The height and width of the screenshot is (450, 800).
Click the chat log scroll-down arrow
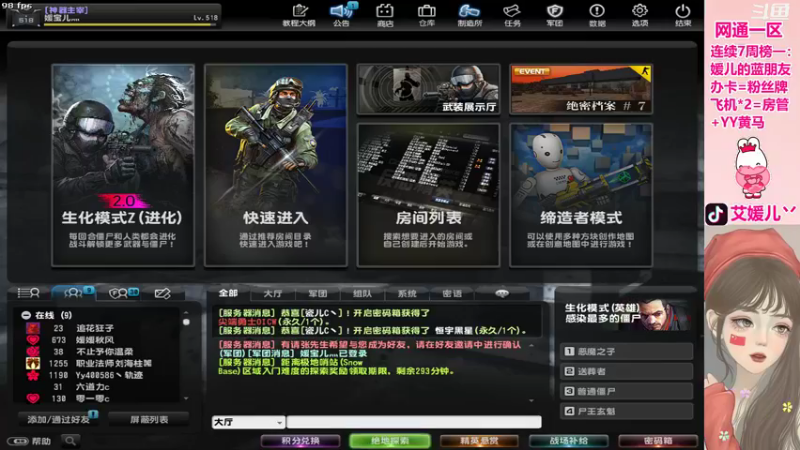[x=531, y=401]
